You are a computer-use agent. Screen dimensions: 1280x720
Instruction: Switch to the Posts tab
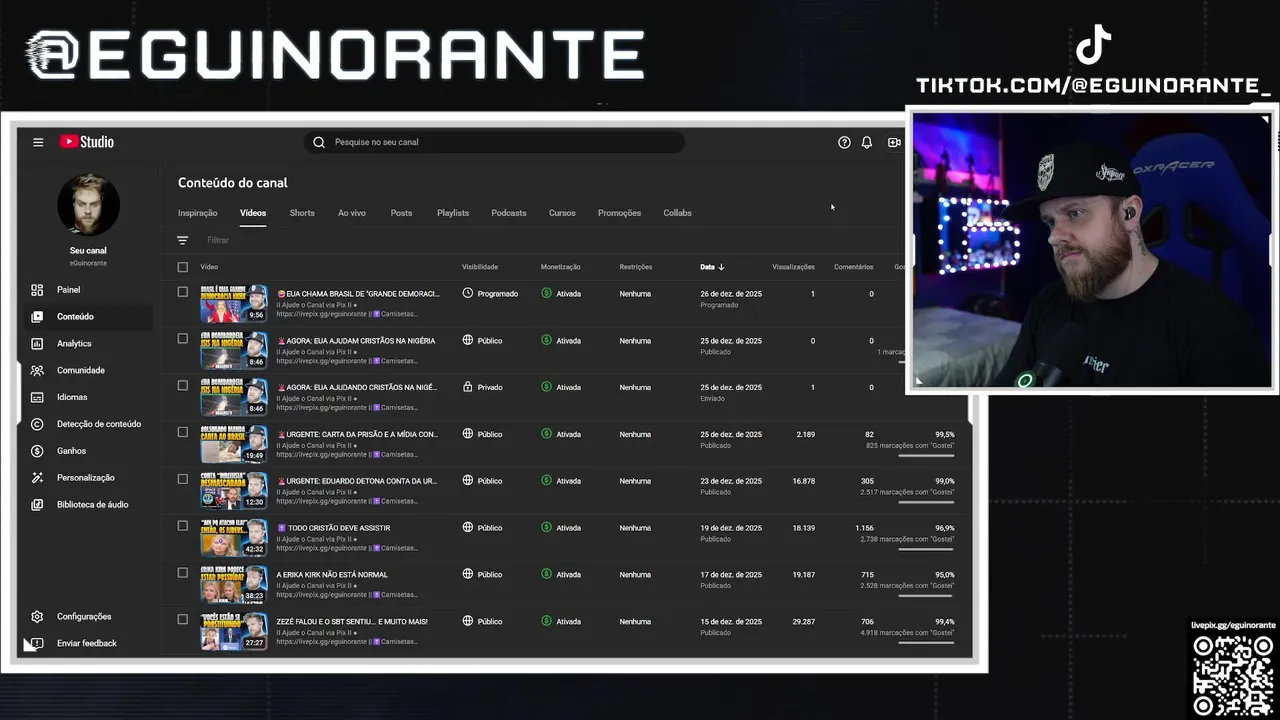tap(401, 213)
